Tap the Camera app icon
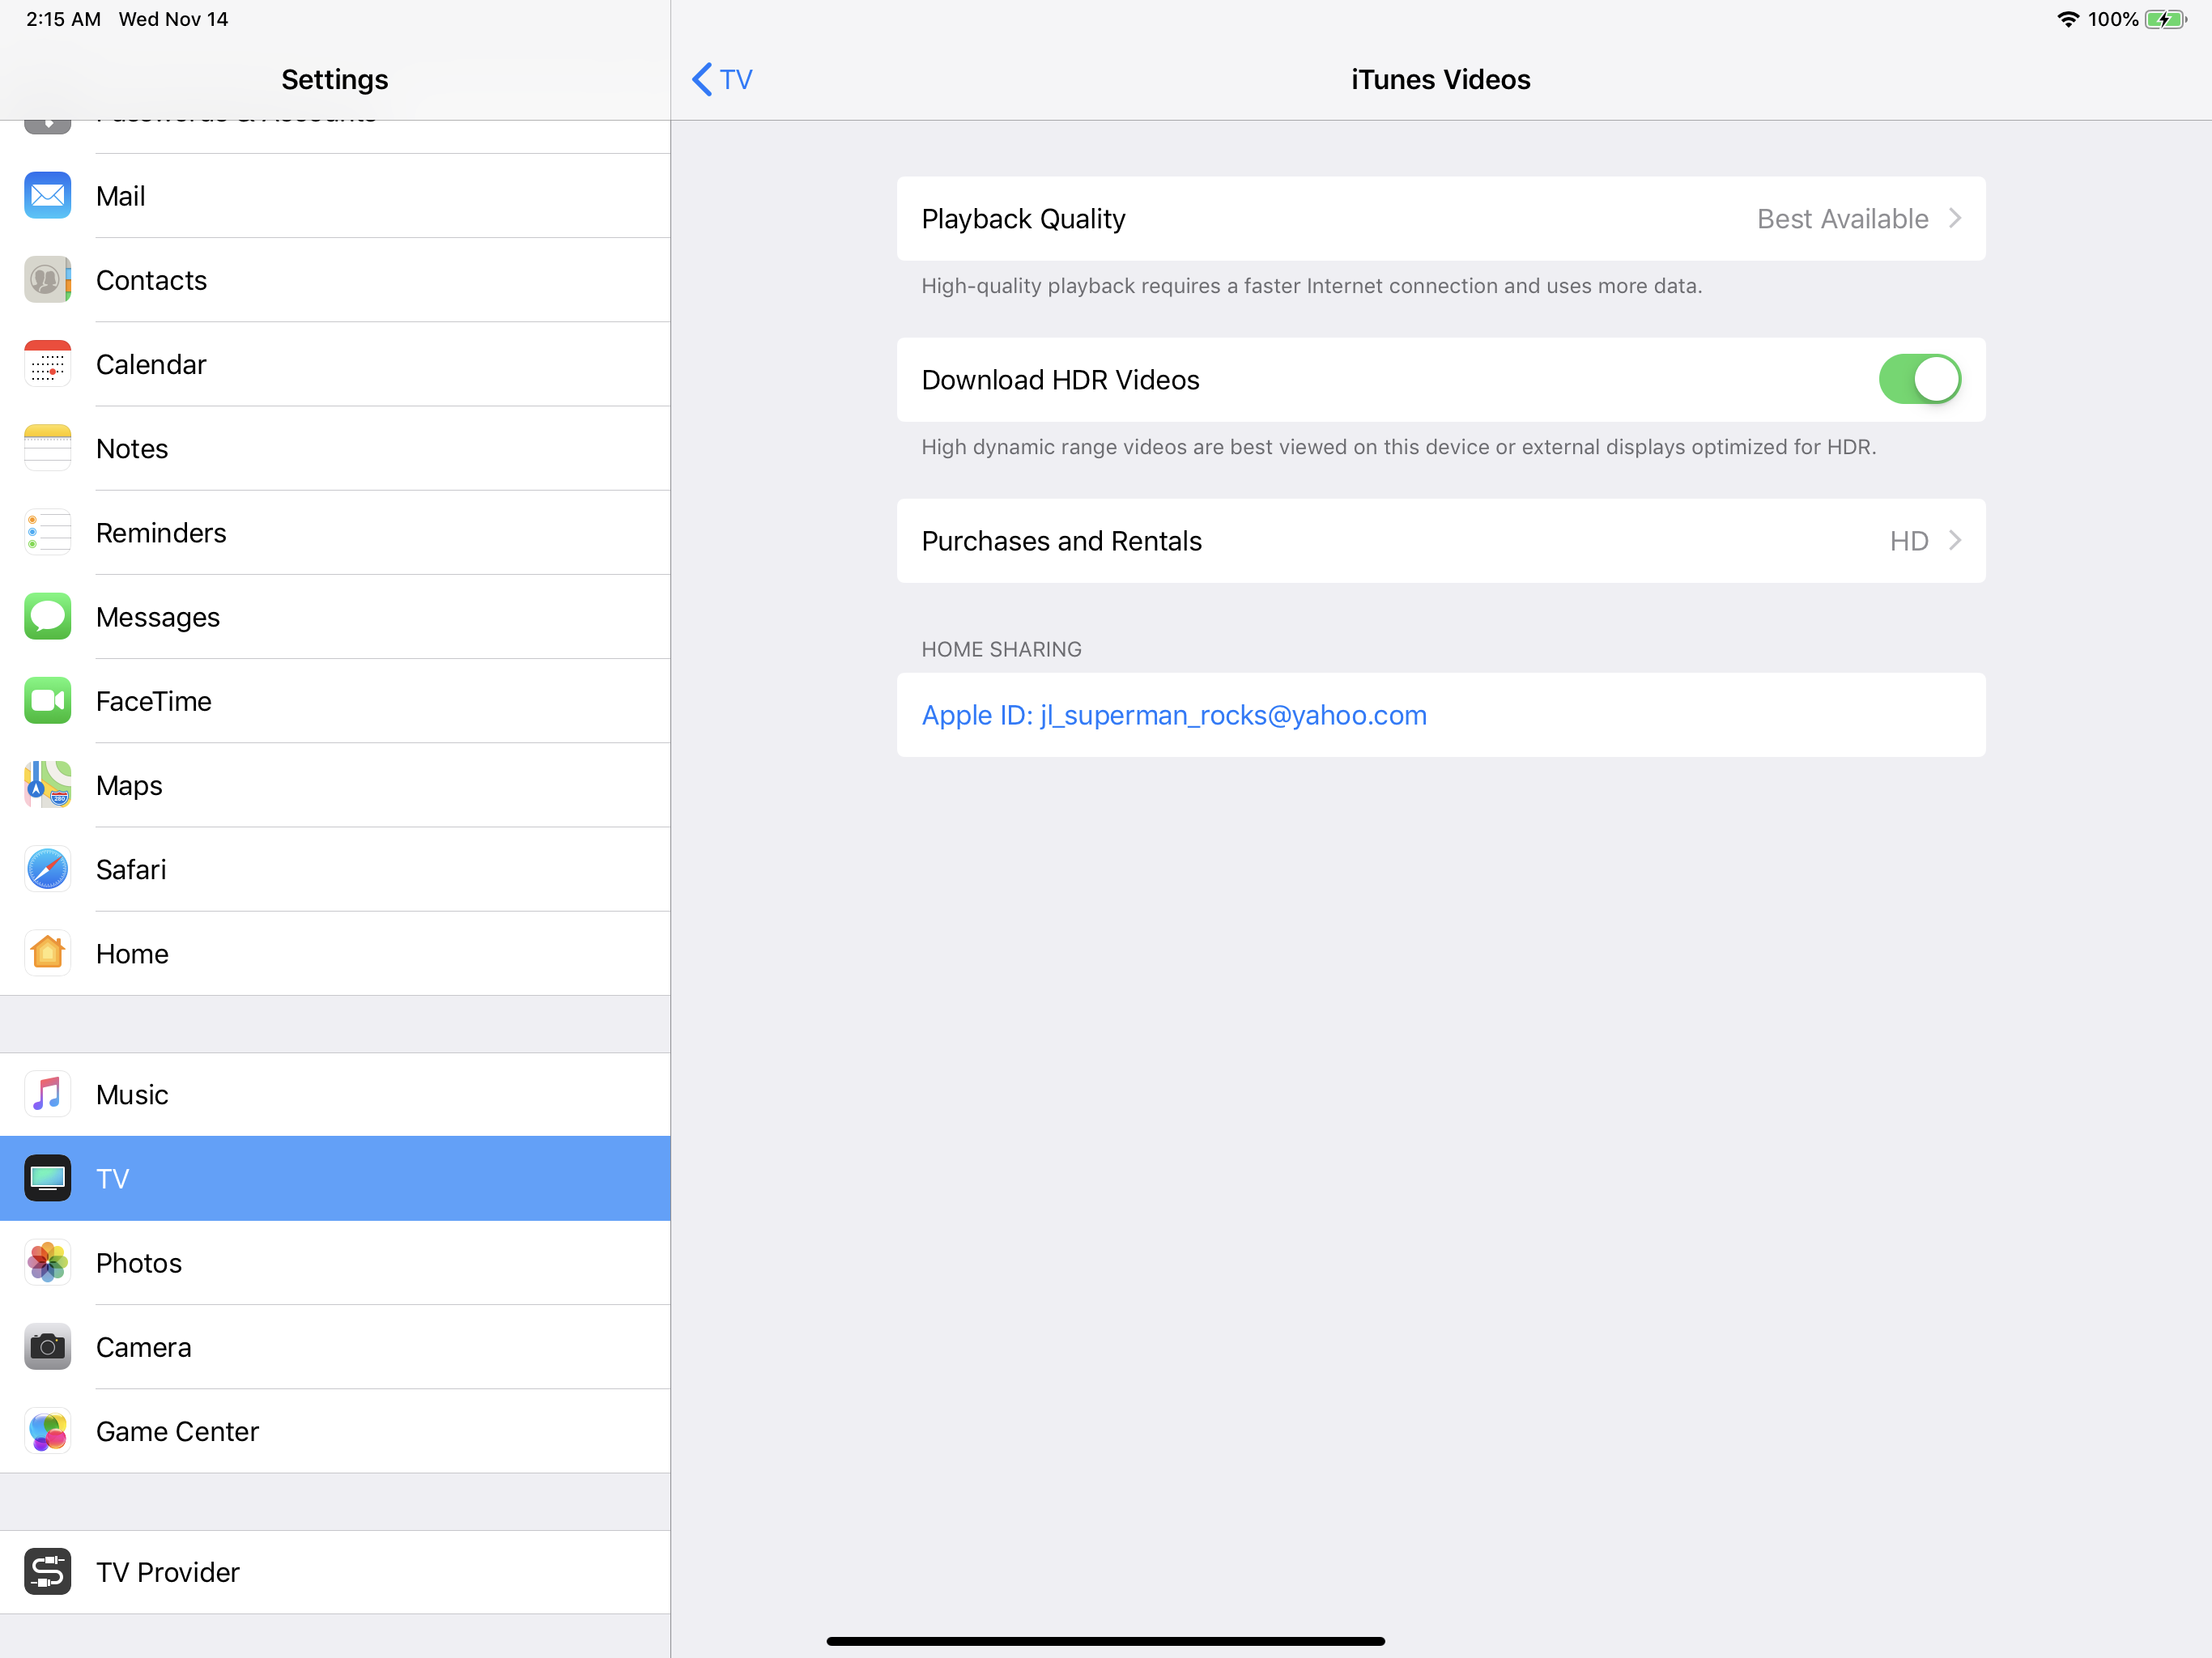The height and width of the screenshot is (1658, 2212). click(47, 1347)
